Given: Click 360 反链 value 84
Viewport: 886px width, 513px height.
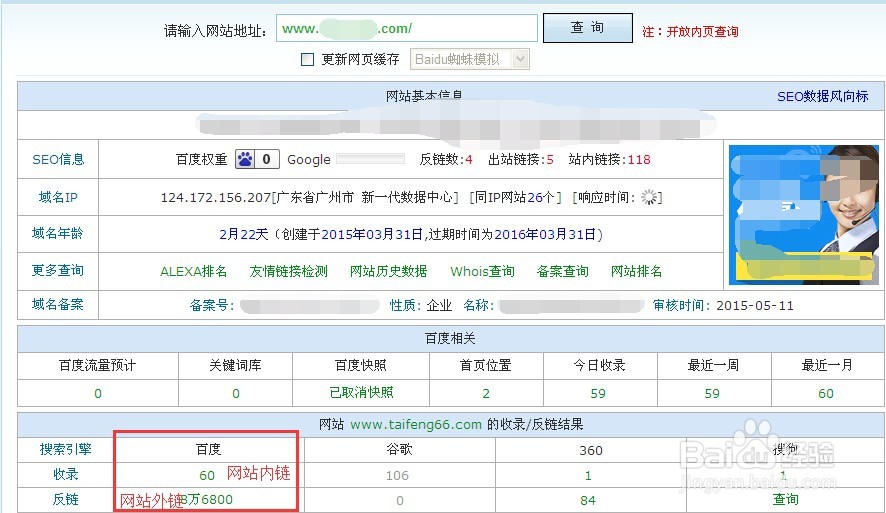Looking at the screenshot, I should [588, 501].
